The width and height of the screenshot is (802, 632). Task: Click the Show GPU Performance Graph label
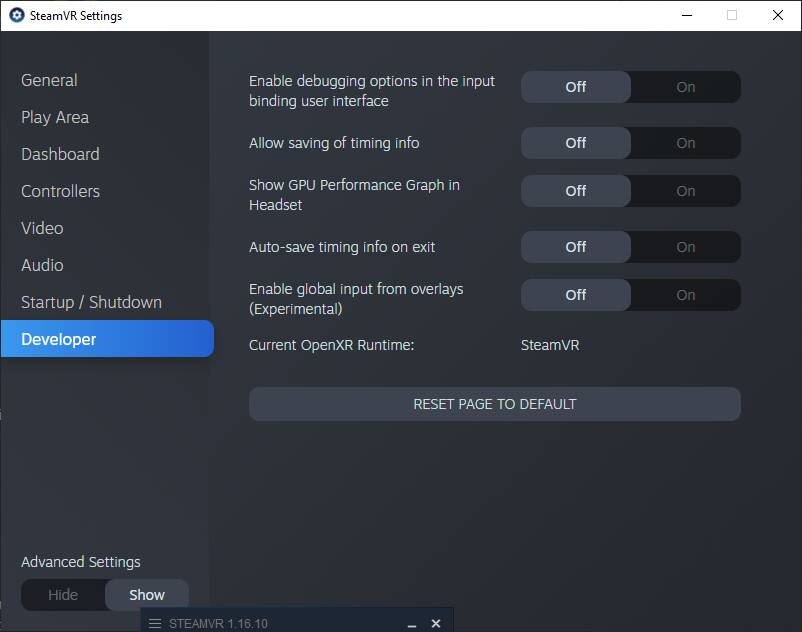[x=354, y=195]
